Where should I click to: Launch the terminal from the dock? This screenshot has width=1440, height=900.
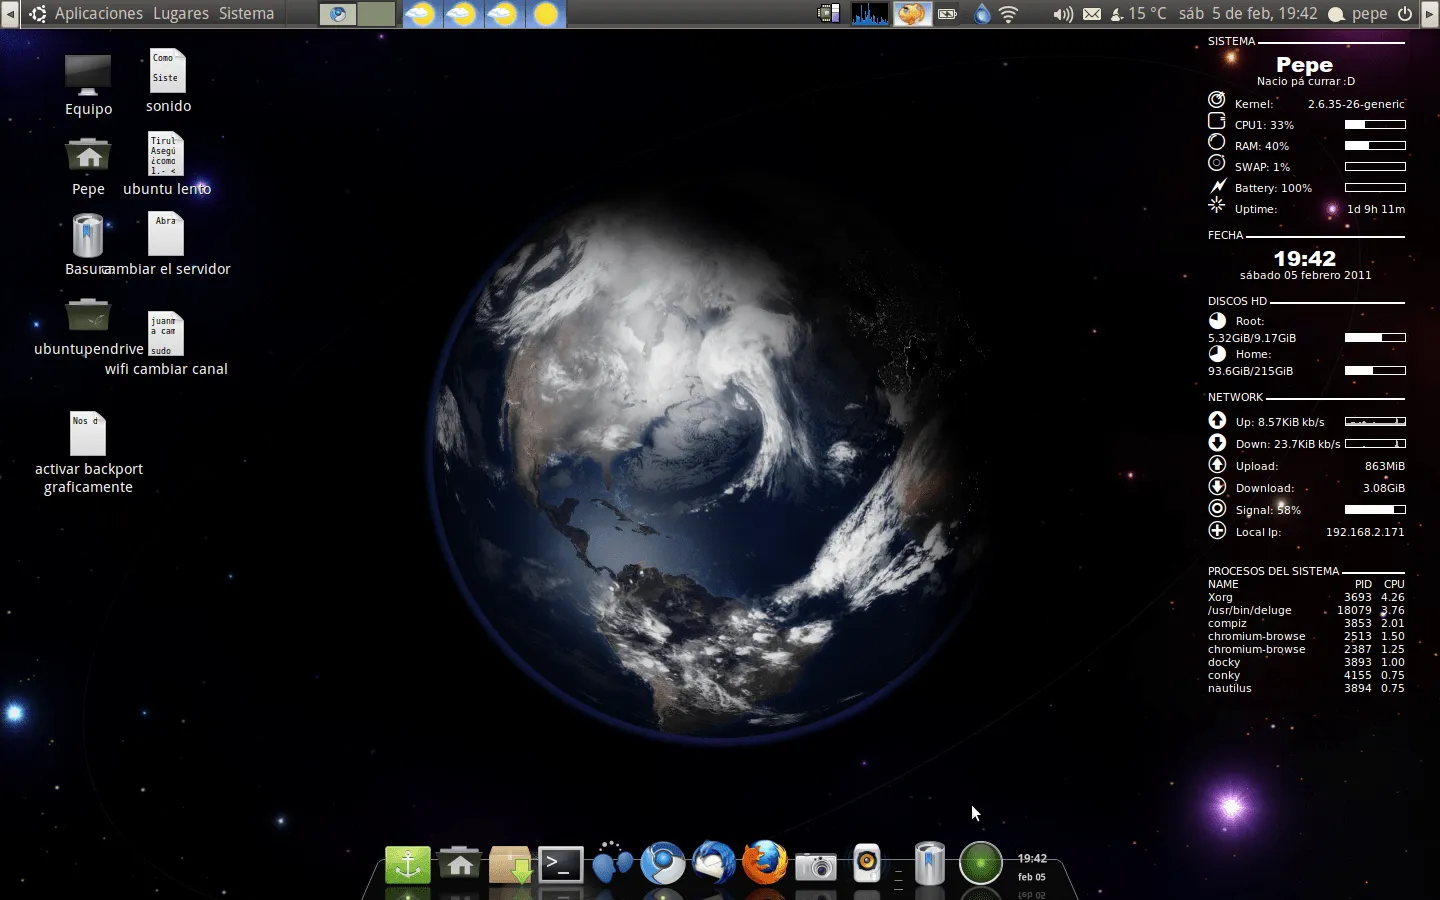click(560, 865)
